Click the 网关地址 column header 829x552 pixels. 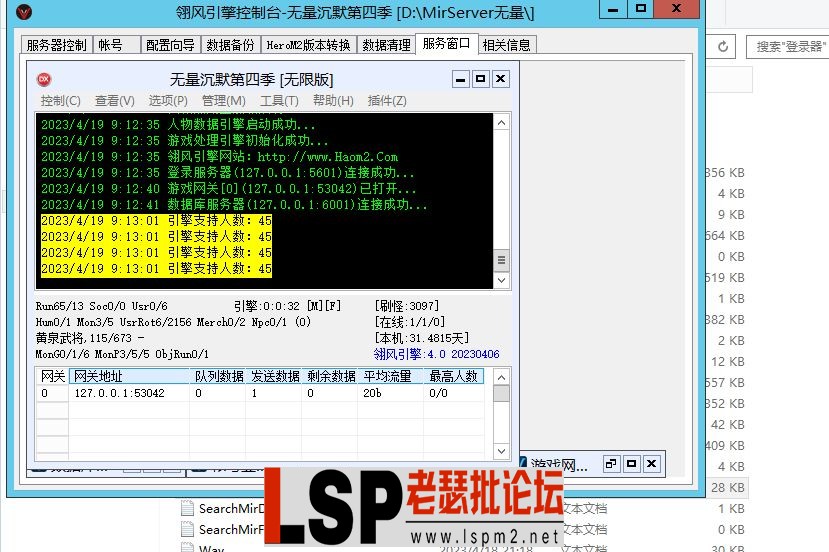point(129,376)
